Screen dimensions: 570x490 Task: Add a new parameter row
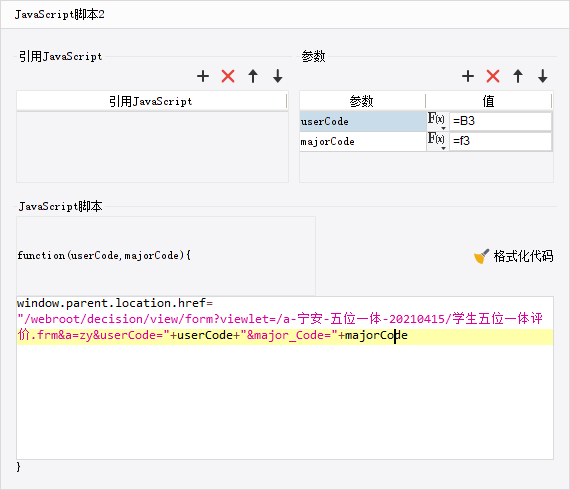468,76
